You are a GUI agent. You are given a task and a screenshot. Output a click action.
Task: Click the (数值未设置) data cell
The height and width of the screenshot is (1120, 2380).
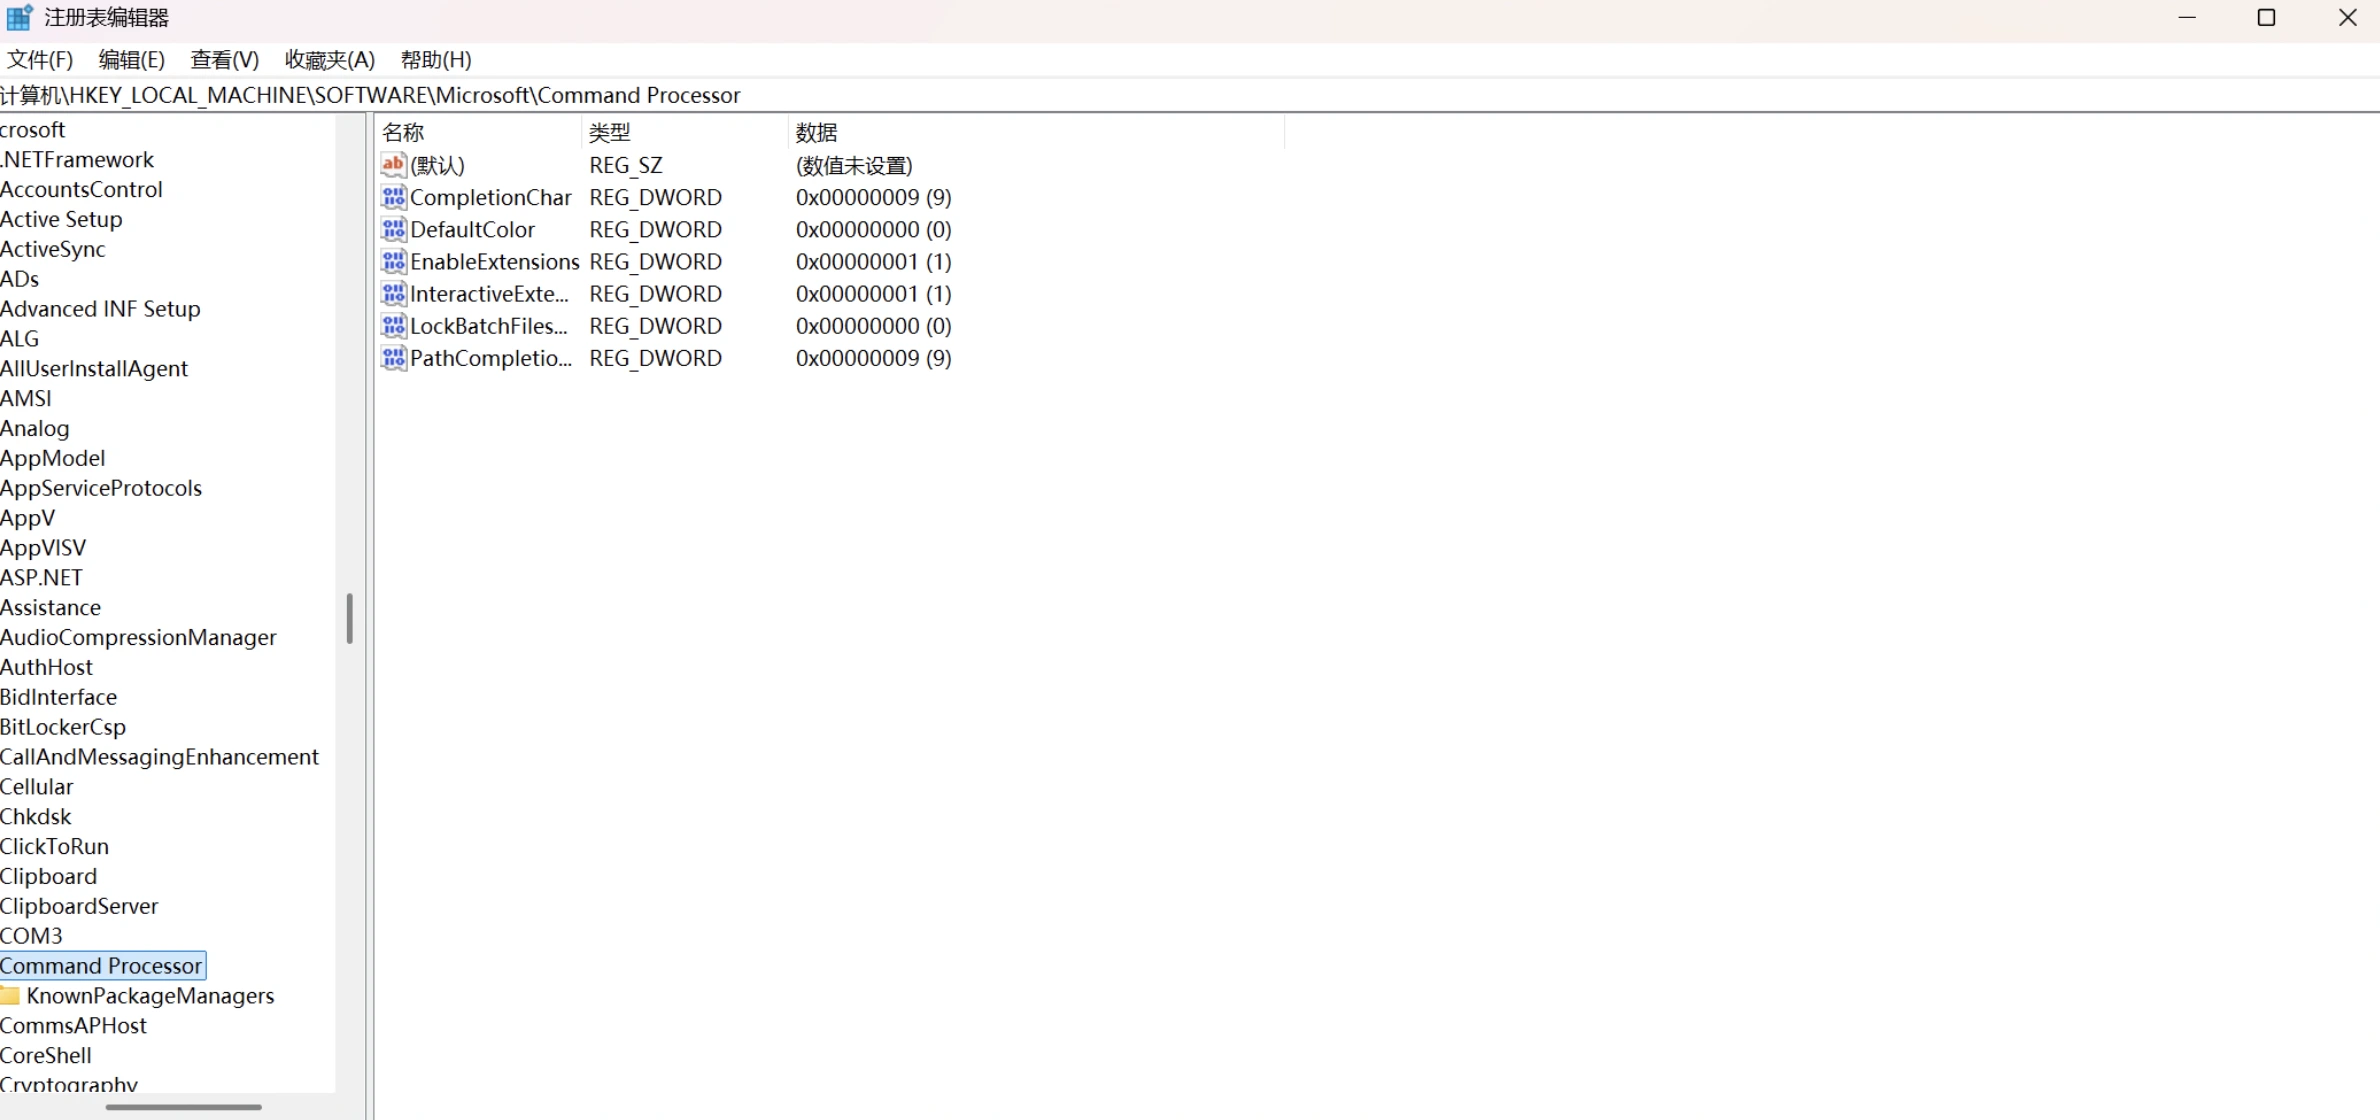pyautogui.click(x=854, y=165)
